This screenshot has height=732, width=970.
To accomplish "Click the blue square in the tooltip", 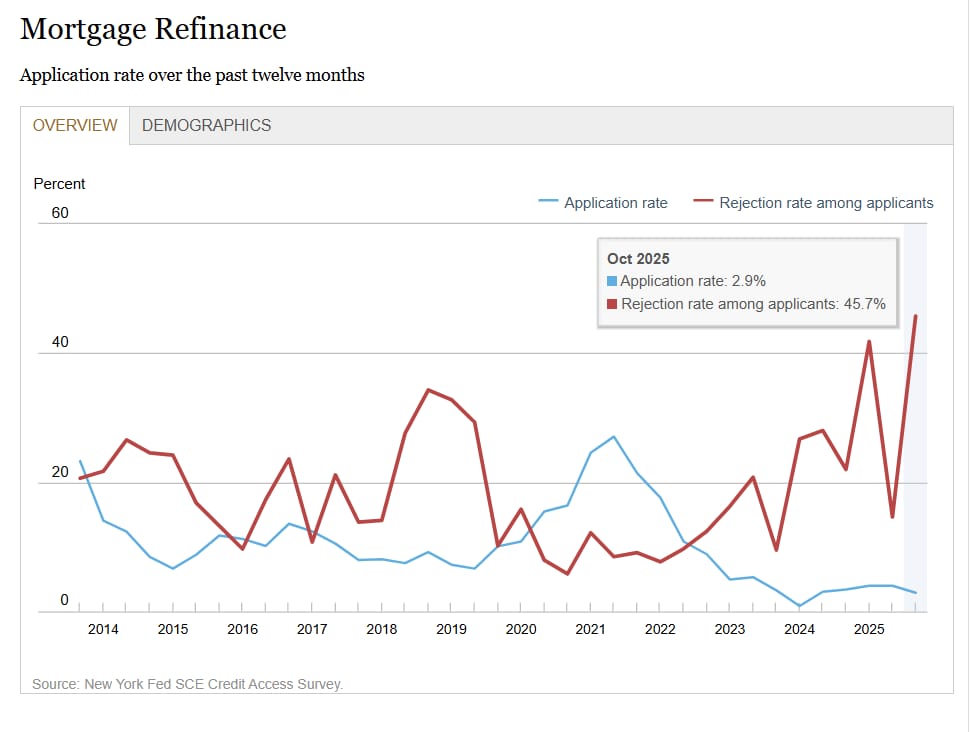I will [612, 281].
